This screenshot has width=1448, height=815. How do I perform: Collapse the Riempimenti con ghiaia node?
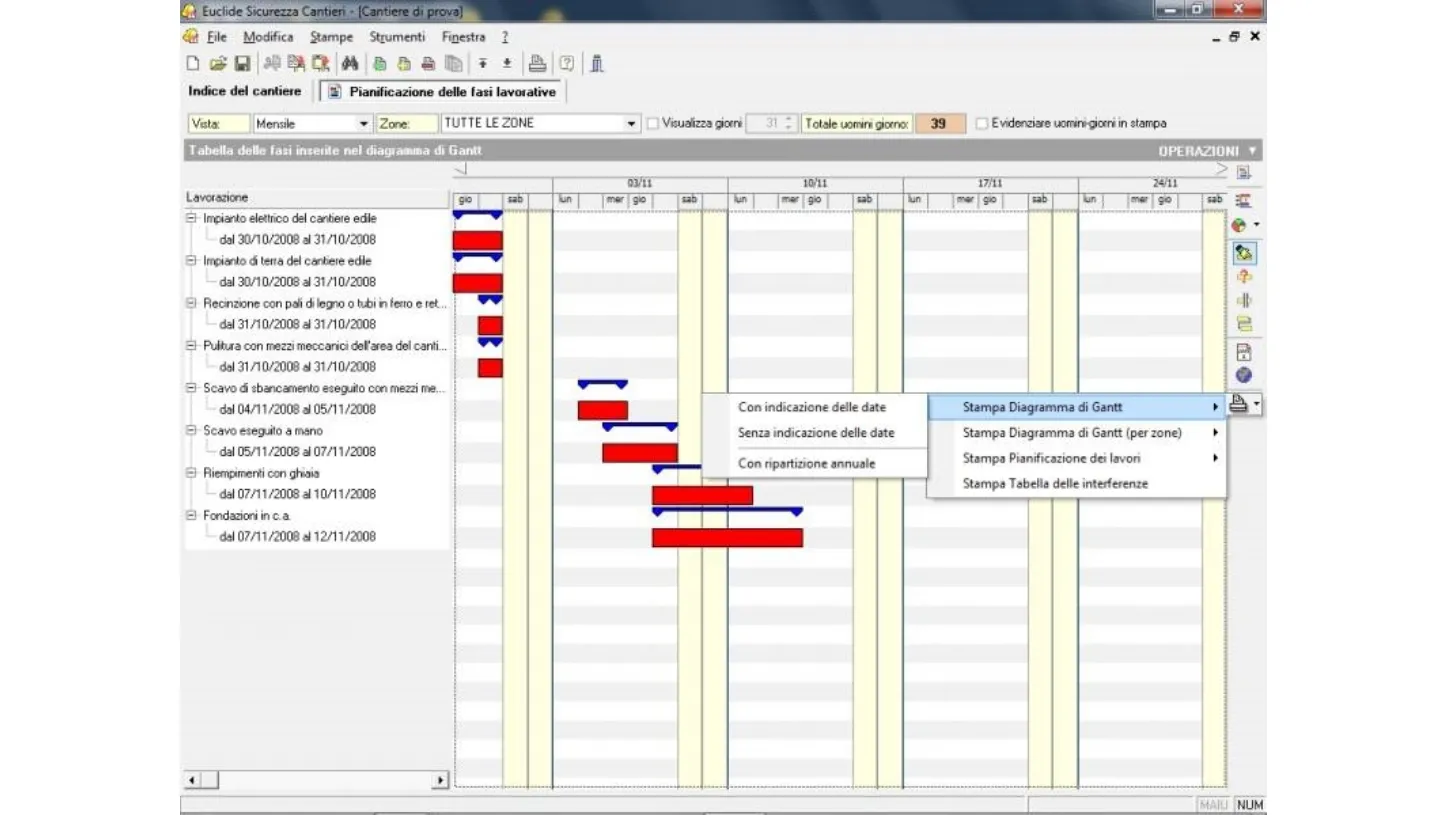pos(191,473)
